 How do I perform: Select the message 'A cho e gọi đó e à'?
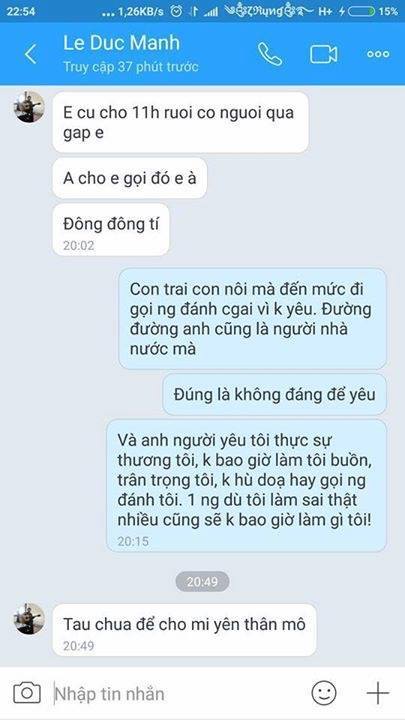129,178
